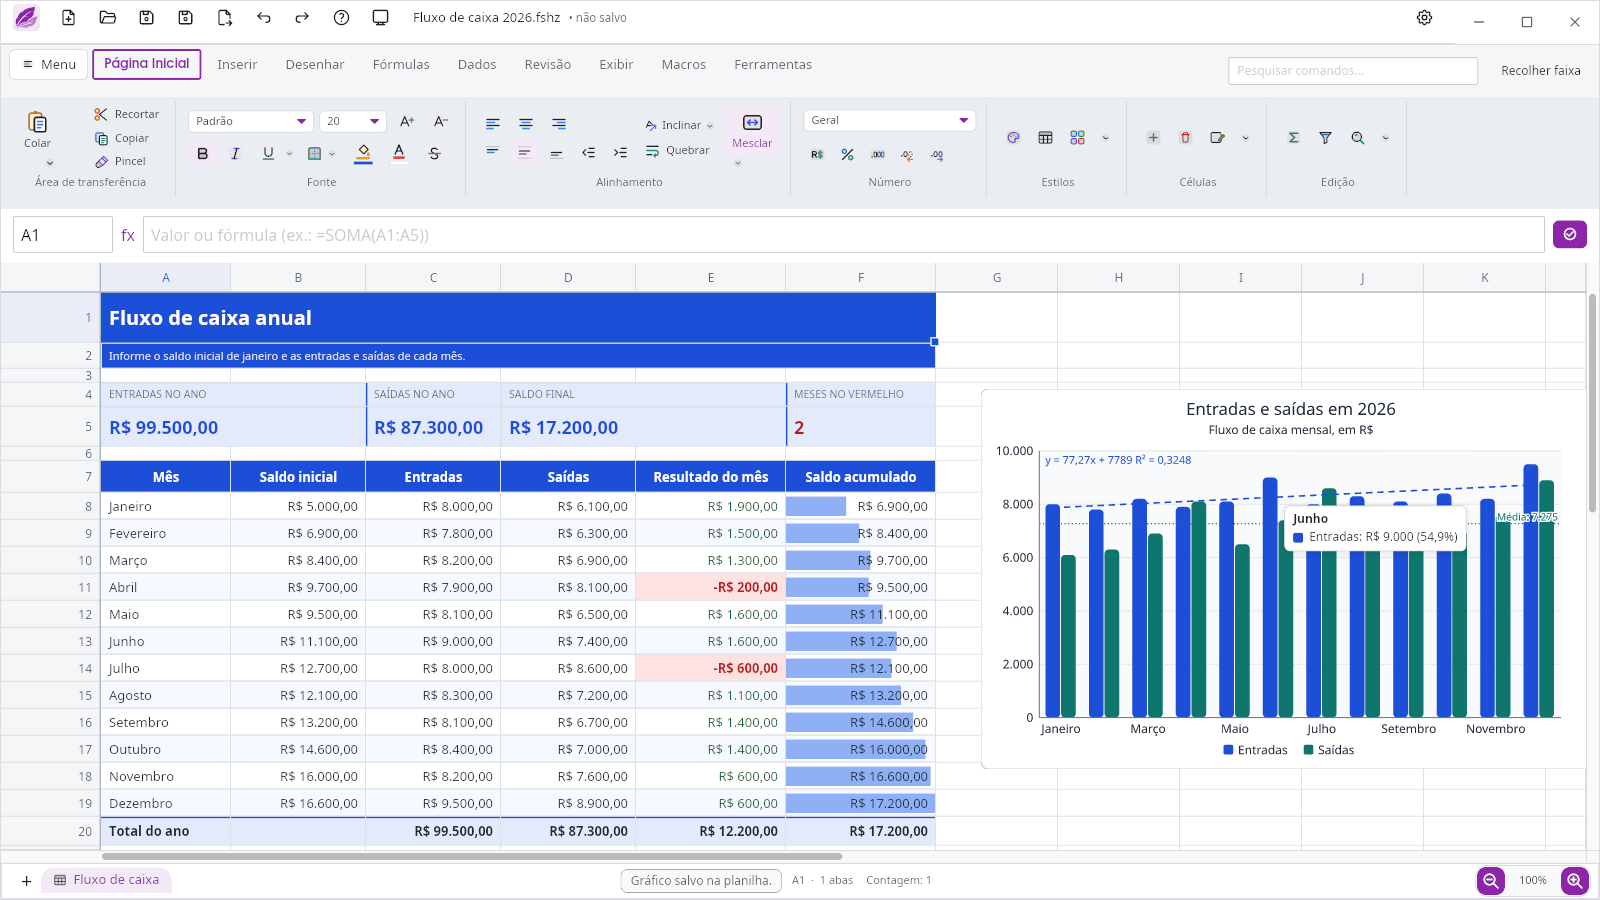Viewport: 1600px width, 900px height.
Task: Expand the Colar paste options arrow
Action: point(50,163)
